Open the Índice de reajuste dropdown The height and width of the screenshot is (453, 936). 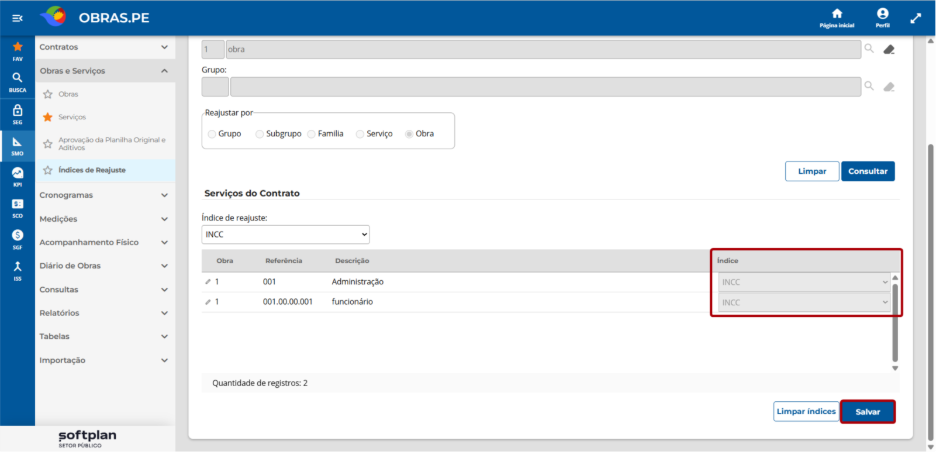[286, 235]
